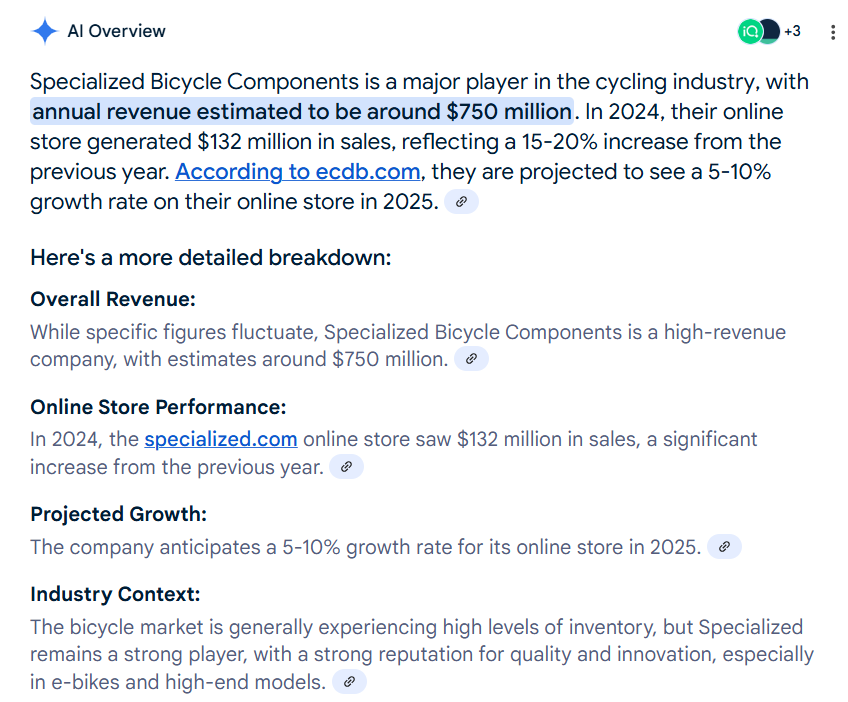Screen dimensions: 848x702
Task: Click the blue AI Overview sparkle icon
Action: 44,31
